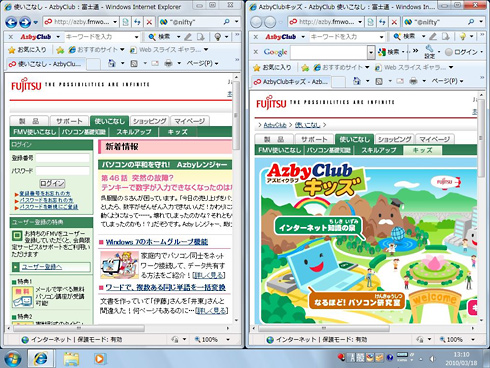The width and height of the screenshot is (490, 368).
Task: Click Print icon in left IE command bar
Action: tap(169, 63)
